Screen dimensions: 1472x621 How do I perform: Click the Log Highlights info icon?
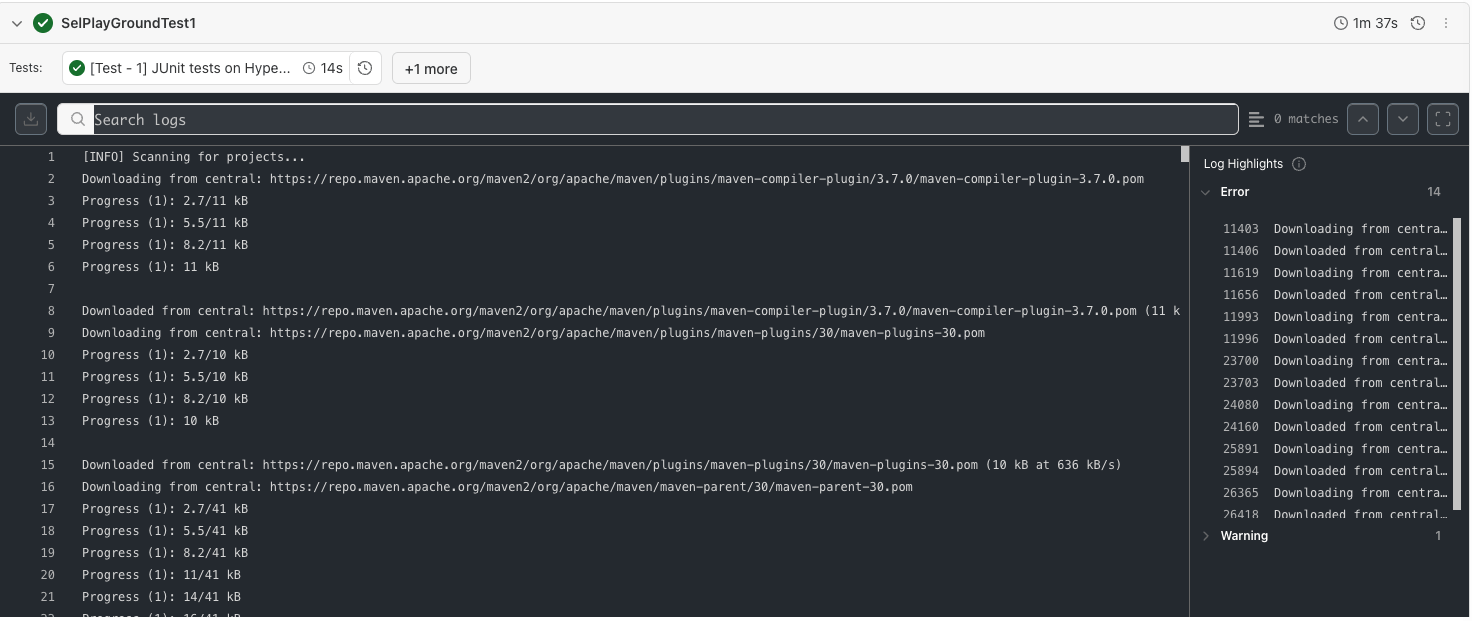coord(1299,164)
